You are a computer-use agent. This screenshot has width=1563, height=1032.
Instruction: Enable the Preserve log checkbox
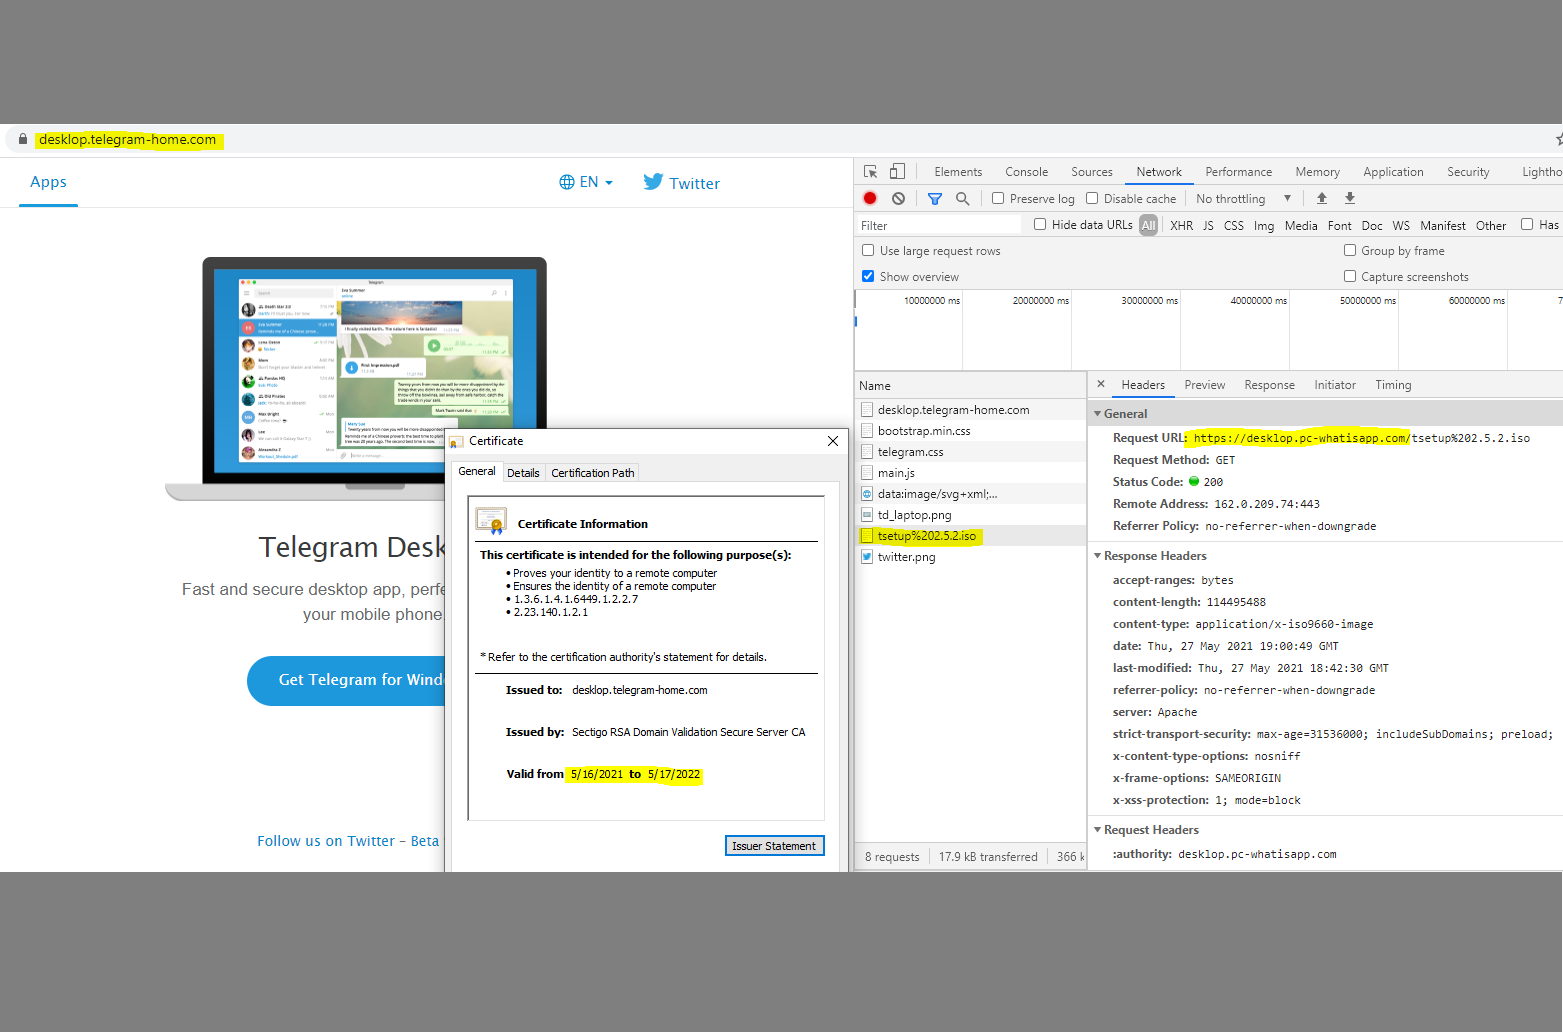coord(997,198)
